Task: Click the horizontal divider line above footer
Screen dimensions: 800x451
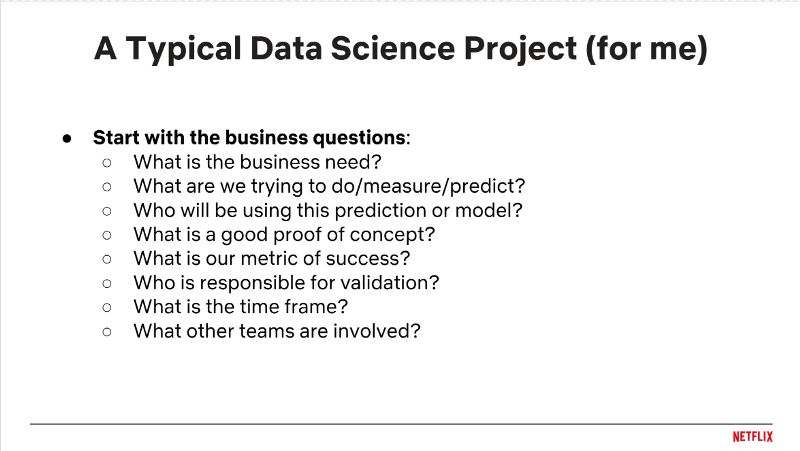Action: (400, 424)
